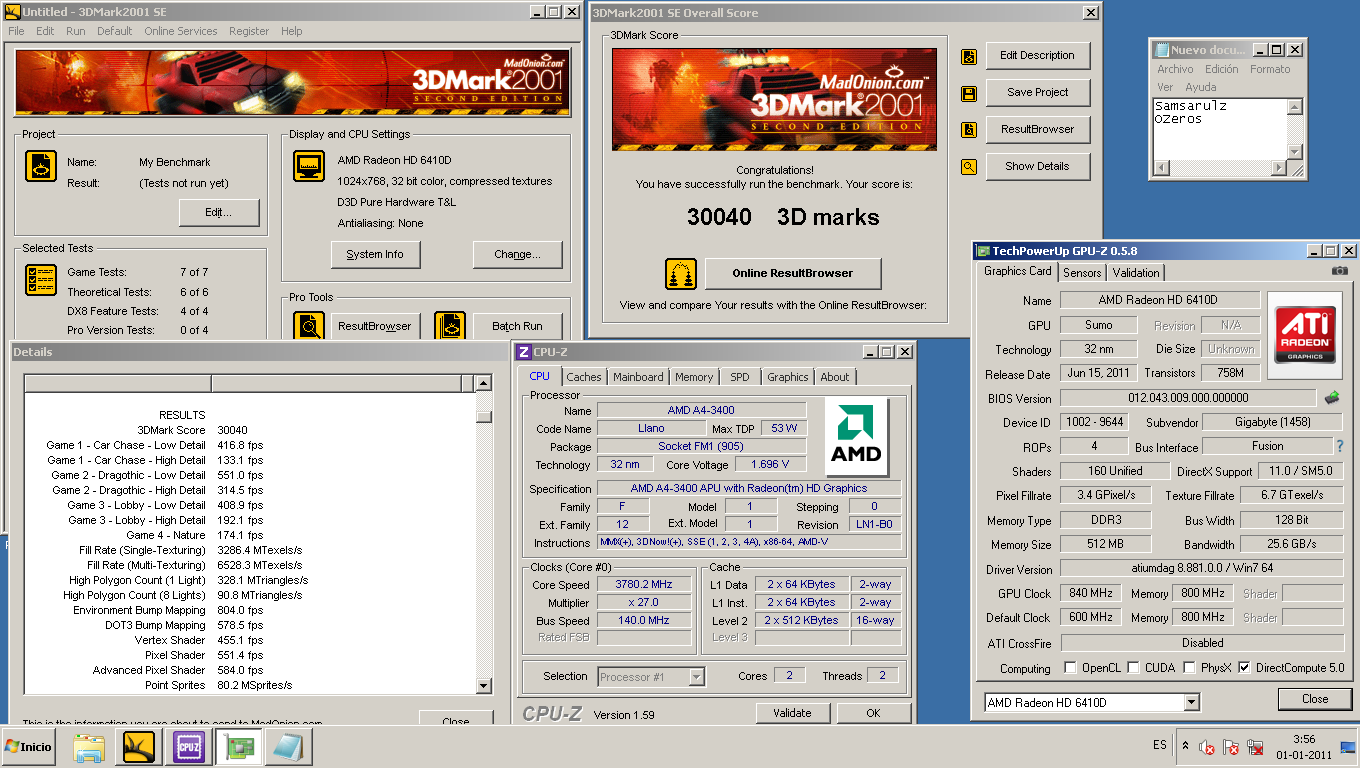The height and width of the screenshot is (768, 1360).
Task: Click the Details list scroll down arrow
Action: pyautogui.click(x=484, y=686)
